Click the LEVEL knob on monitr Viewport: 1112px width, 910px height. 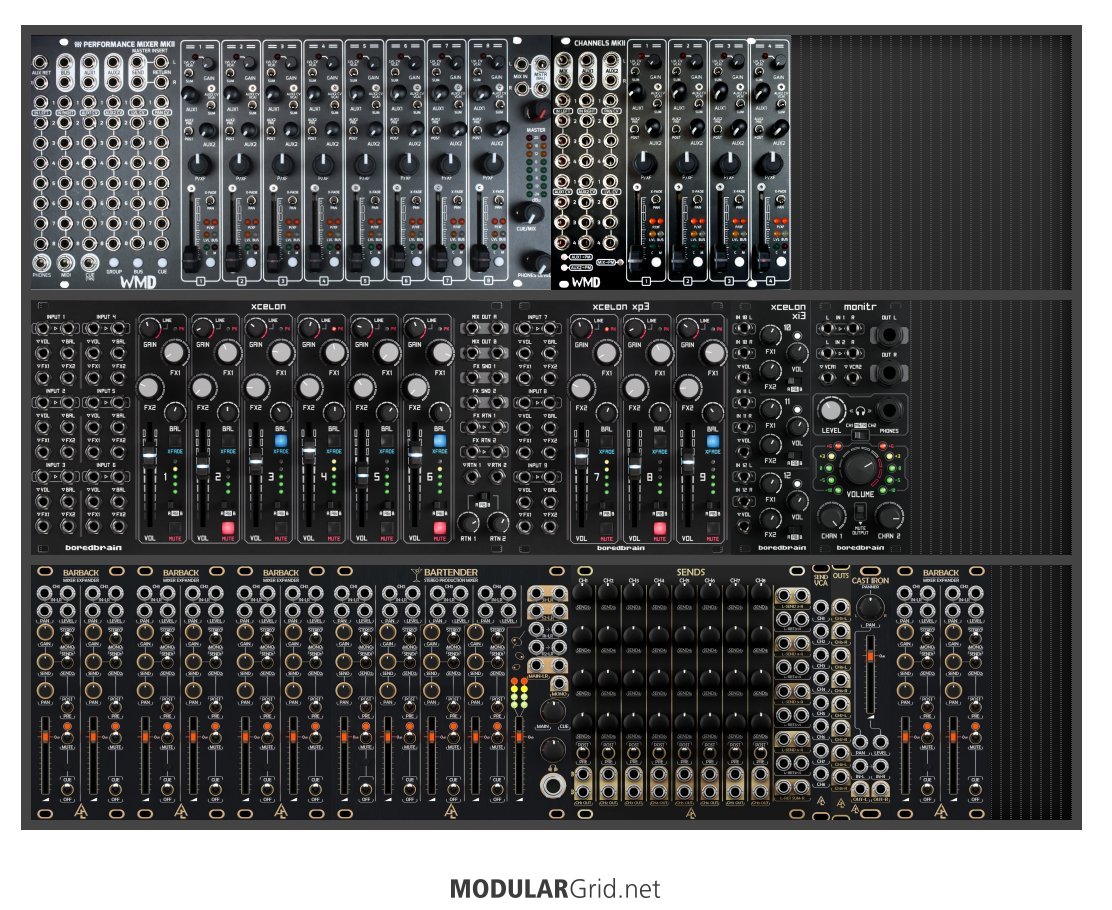coord(830,410)
